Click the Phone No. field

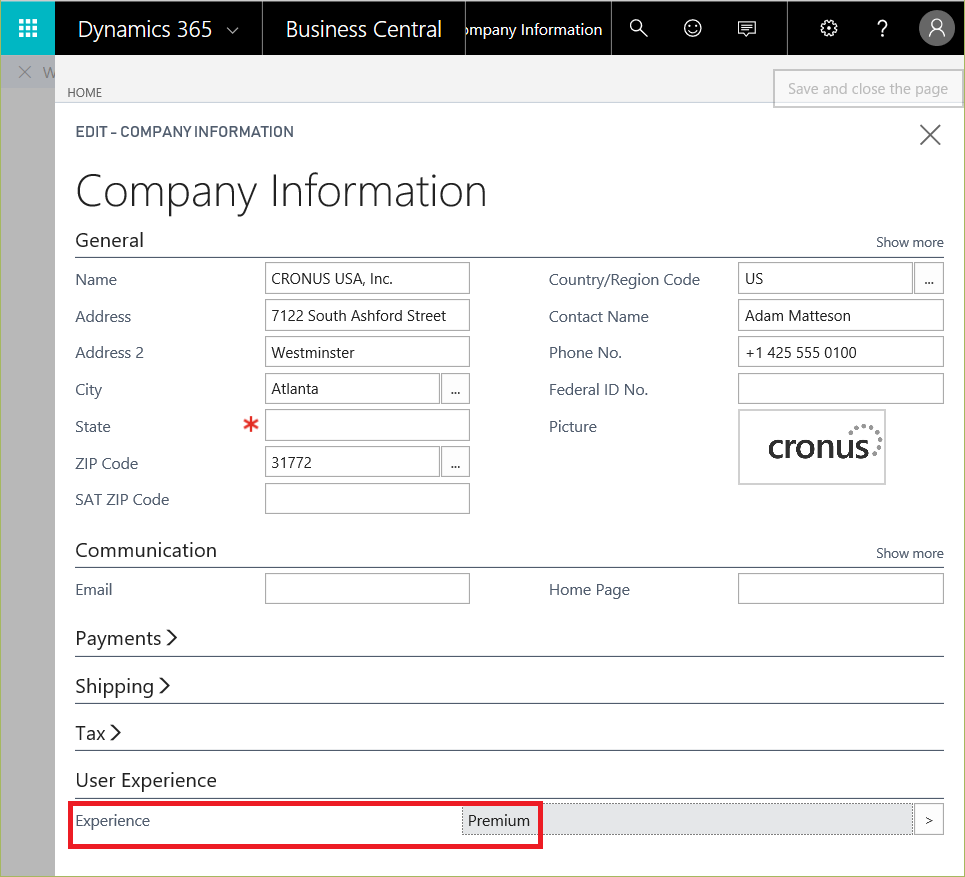point(841,352)
